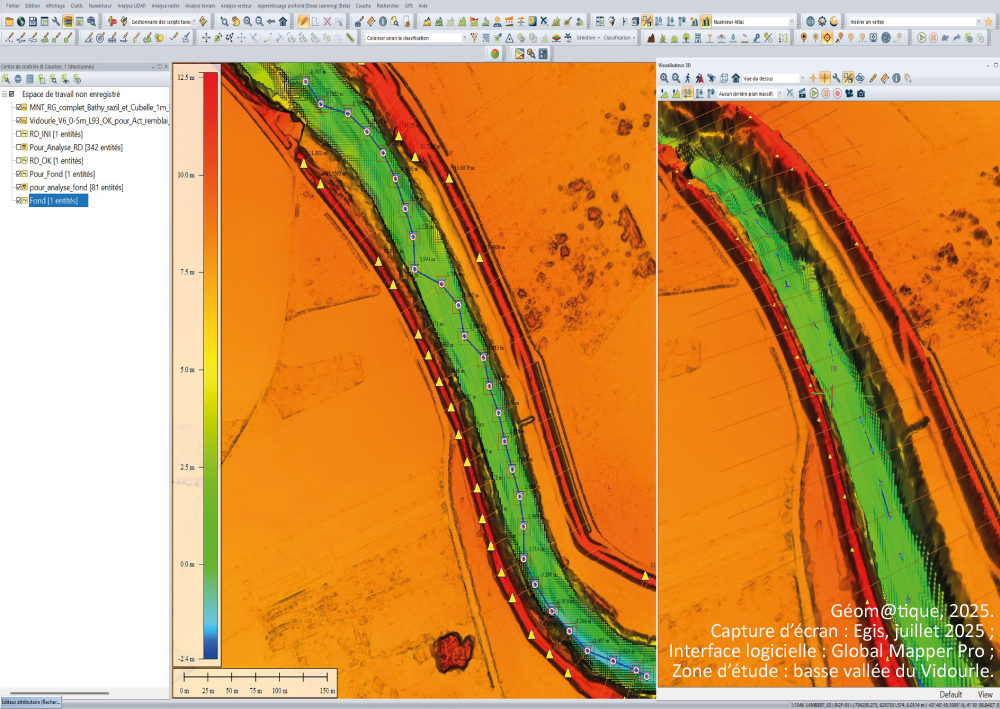The width and height of the screenshot is (1000, 709).
Task: Open the 'Affichage' menu
Action: pyautogui.click(x=55, y=5)
